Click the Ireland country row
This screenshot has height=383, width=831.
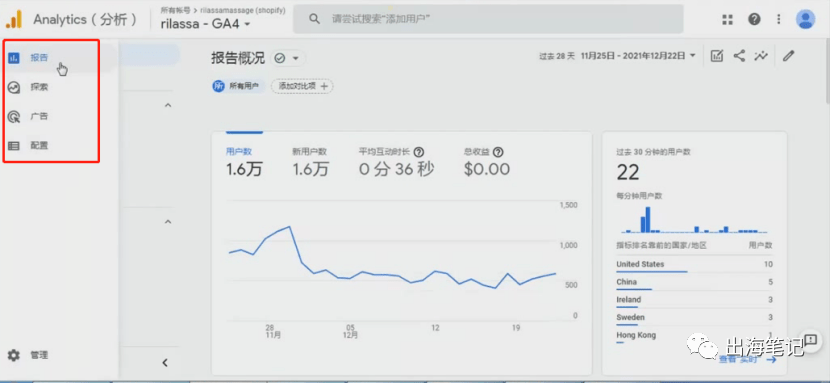[x=694, y=301]
